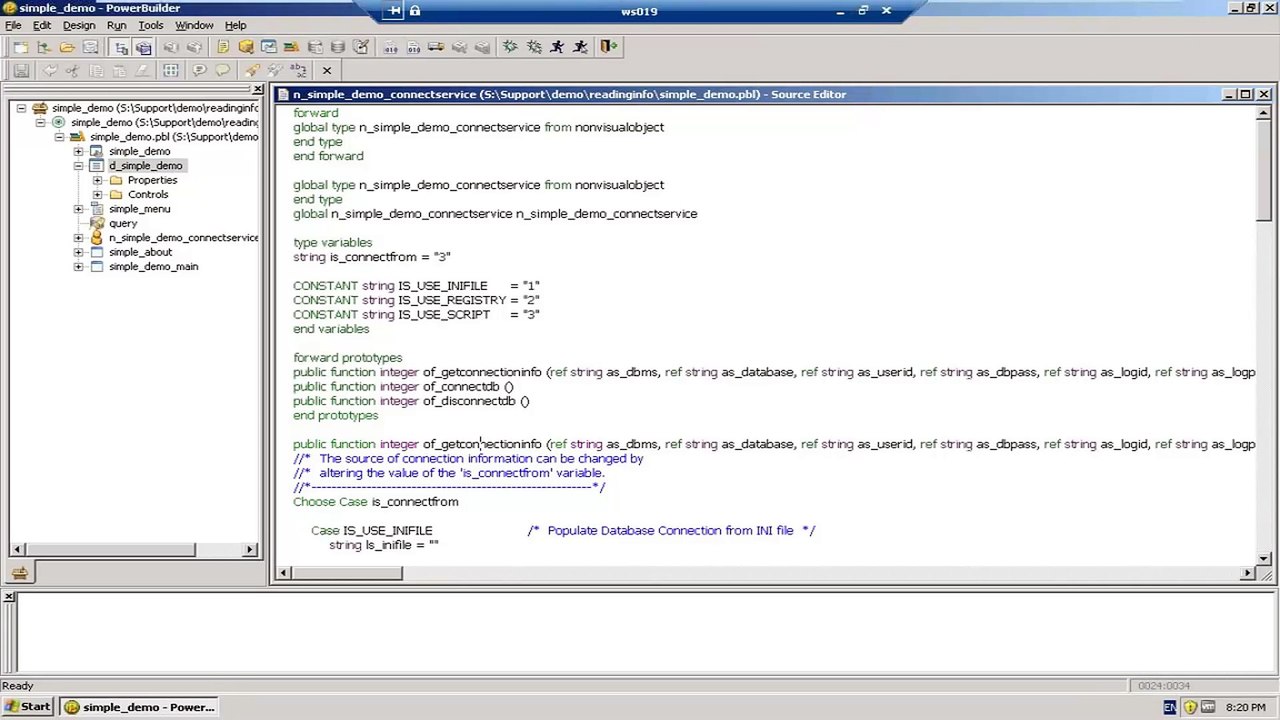Image resolution: width=1280 pixels, height=720 pixels.
Task: Click the Run/Preview object toolbar icon
Action: (90, 47)
